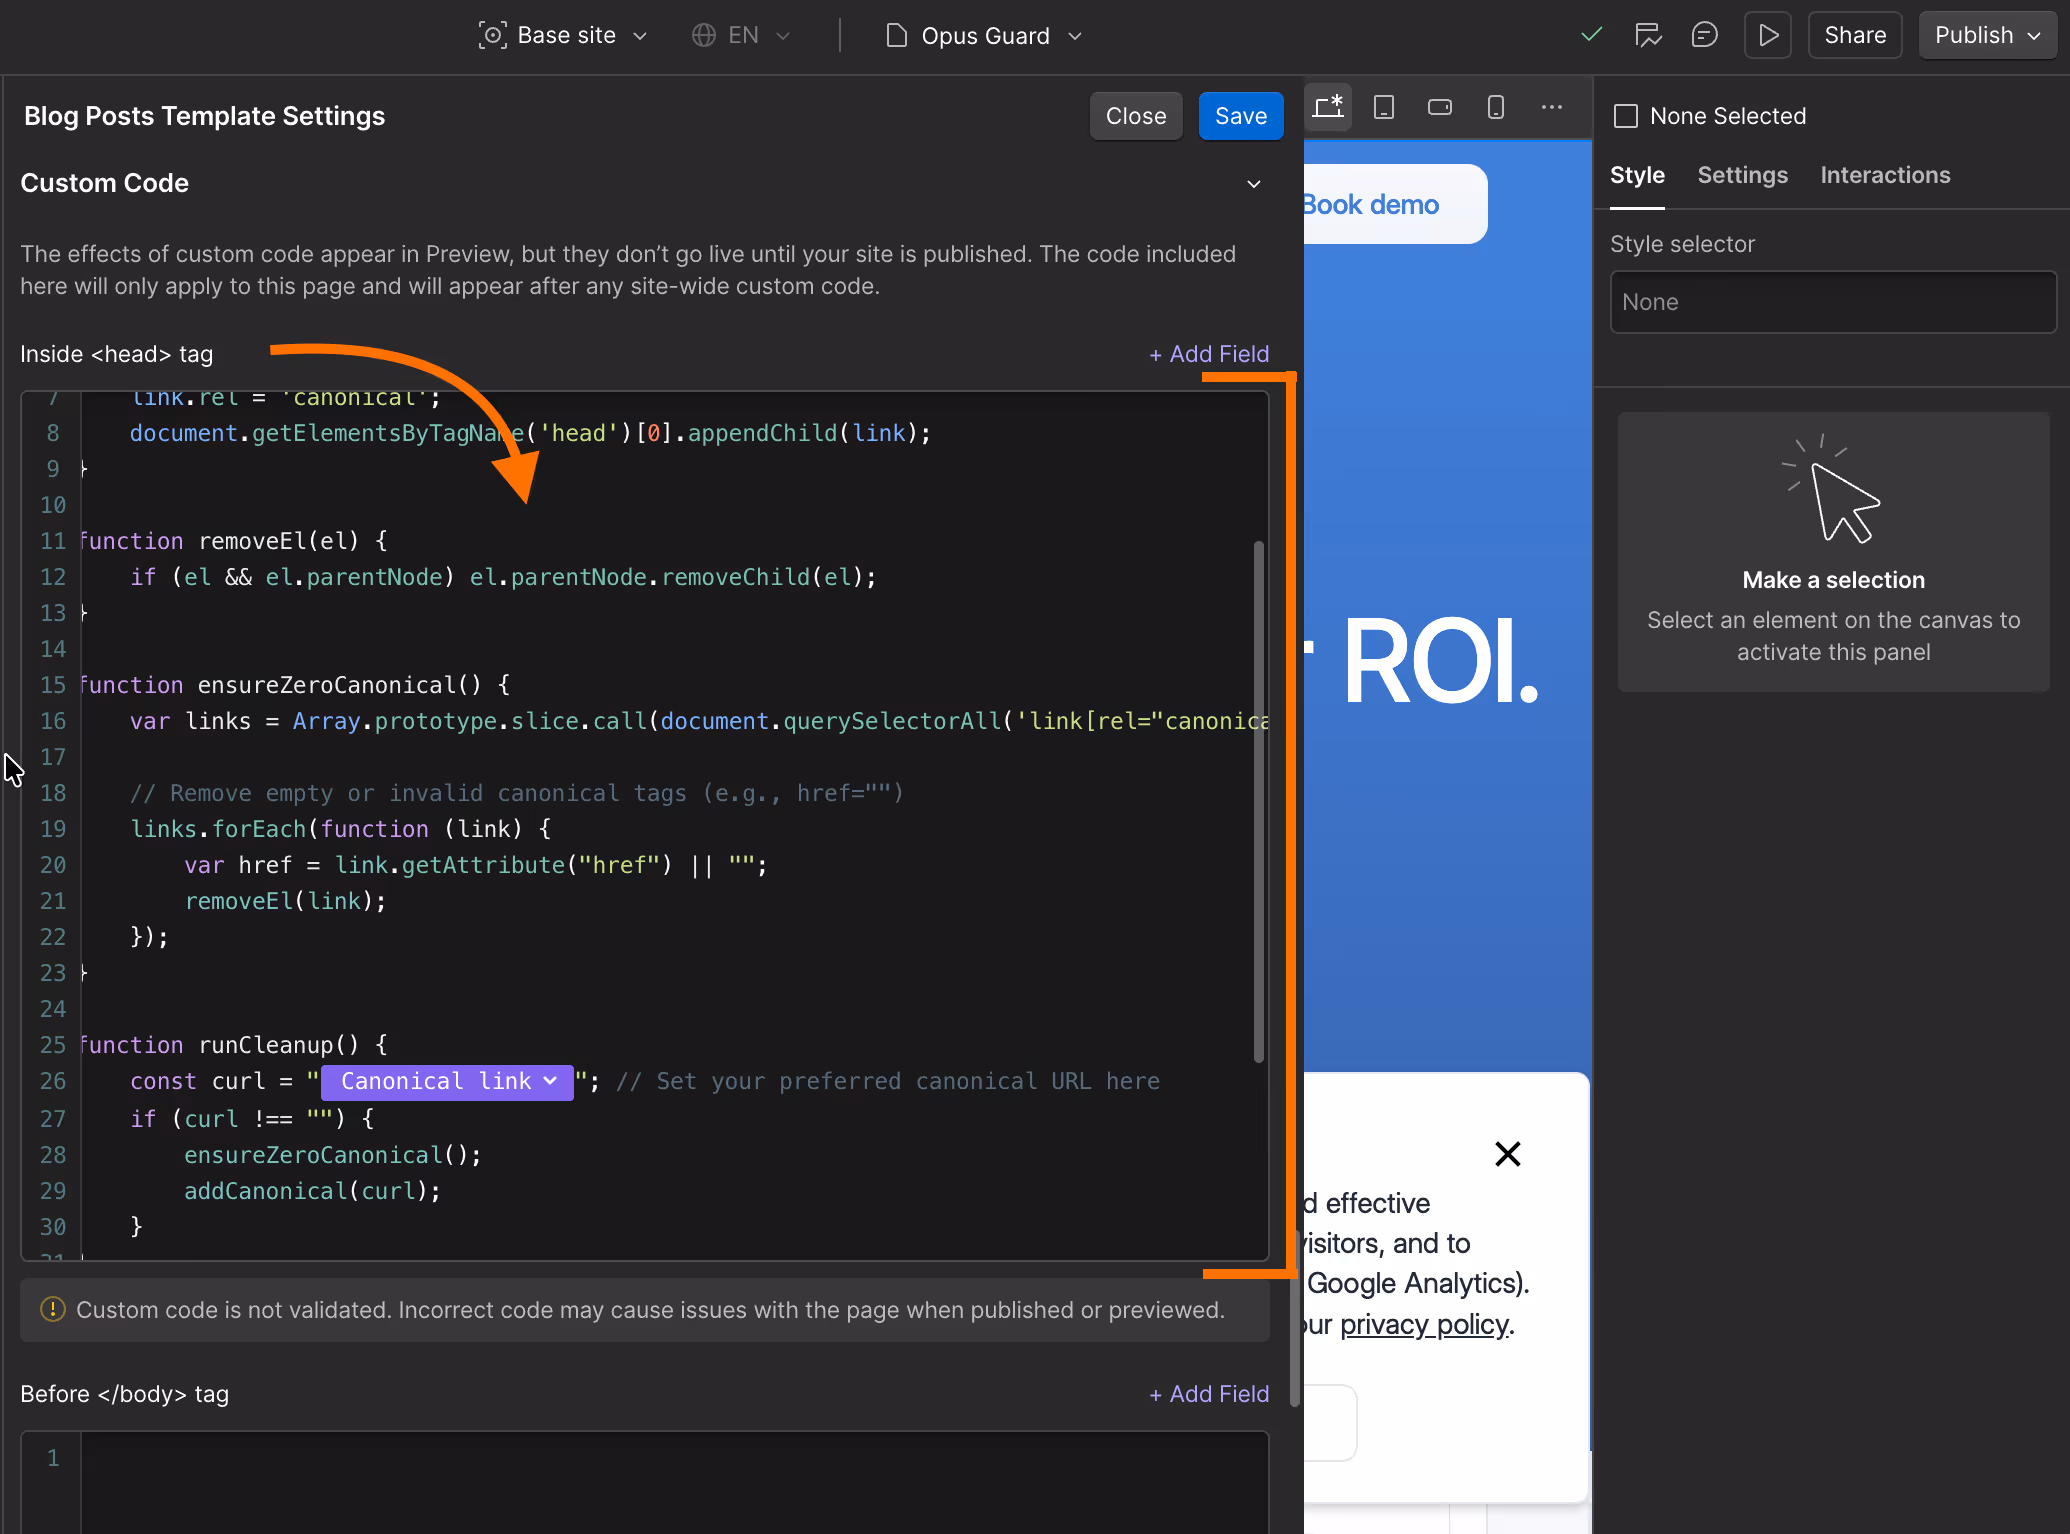Click the Style selector input field
The width and height of the screenshot is (2070, 1534).
(1832, 302)
